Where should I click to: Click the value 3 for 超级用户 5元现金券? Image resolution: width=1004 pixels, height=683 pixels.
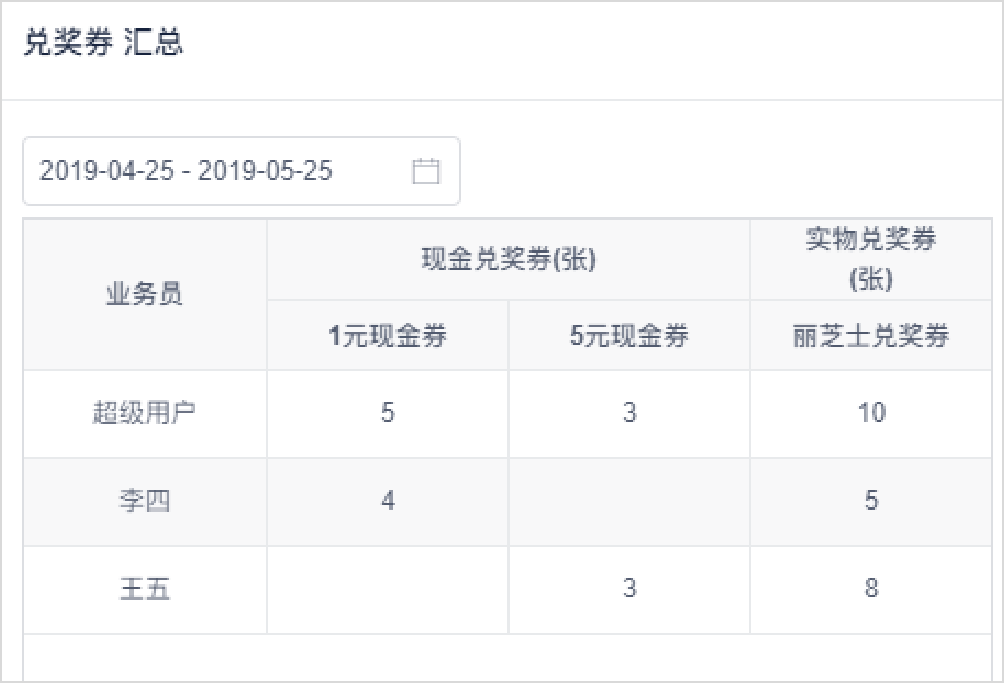coord(626,413)
